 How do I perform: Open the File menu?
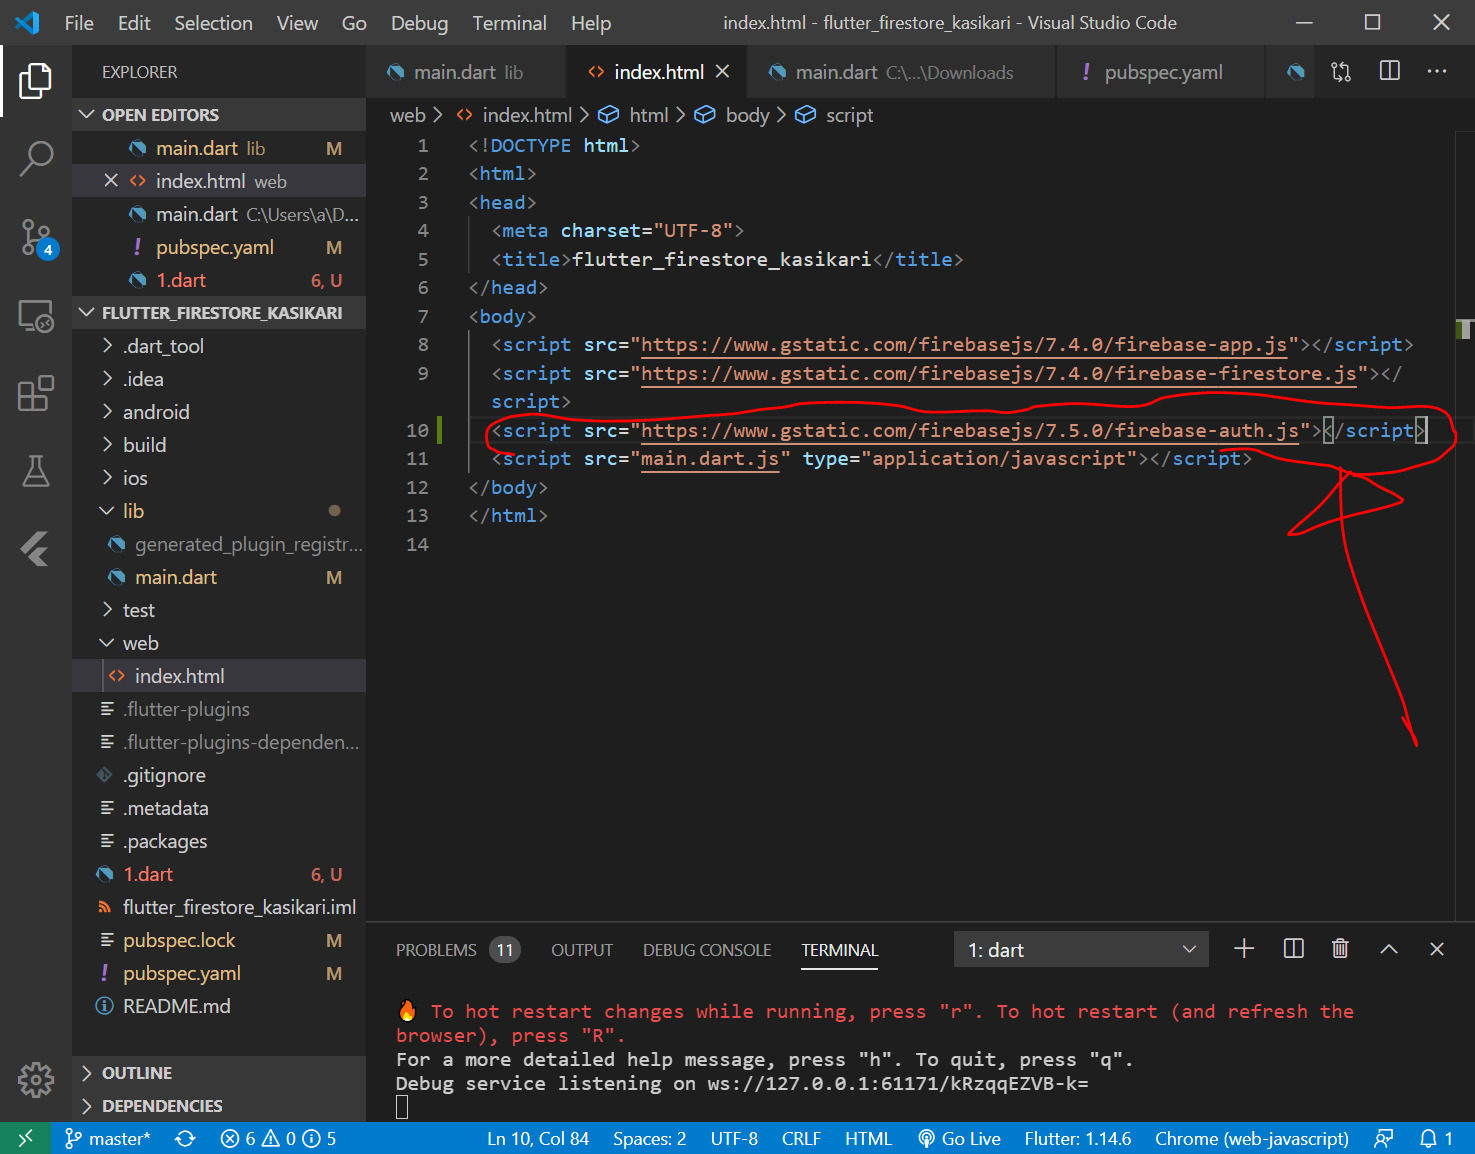79,23
